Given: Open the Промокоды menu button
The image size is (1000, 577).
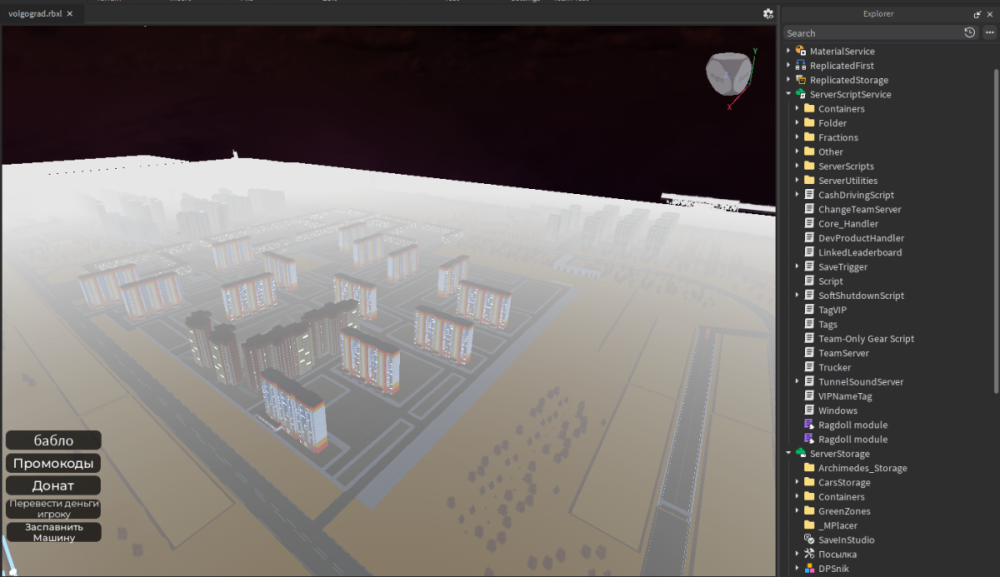Looking at the screenshot, I should point(54,463).
